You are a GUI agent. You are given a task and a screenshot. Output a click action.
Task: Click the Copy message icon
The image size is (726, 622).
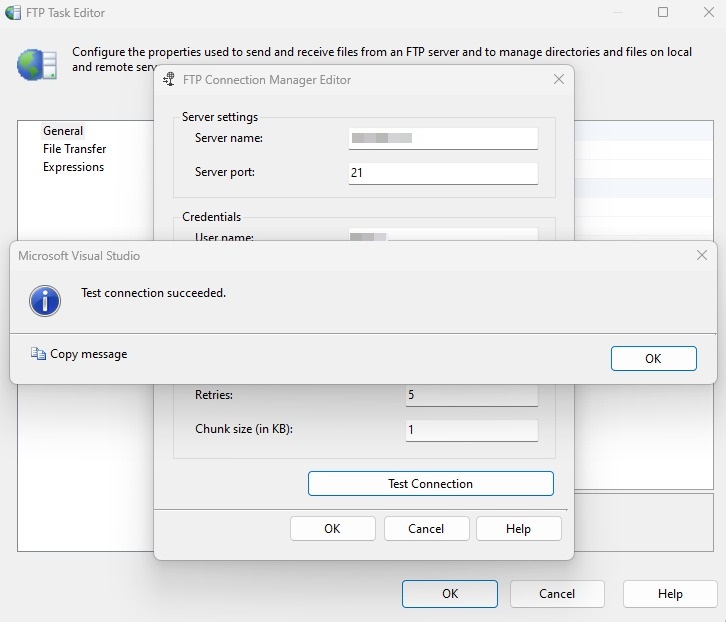38,354
